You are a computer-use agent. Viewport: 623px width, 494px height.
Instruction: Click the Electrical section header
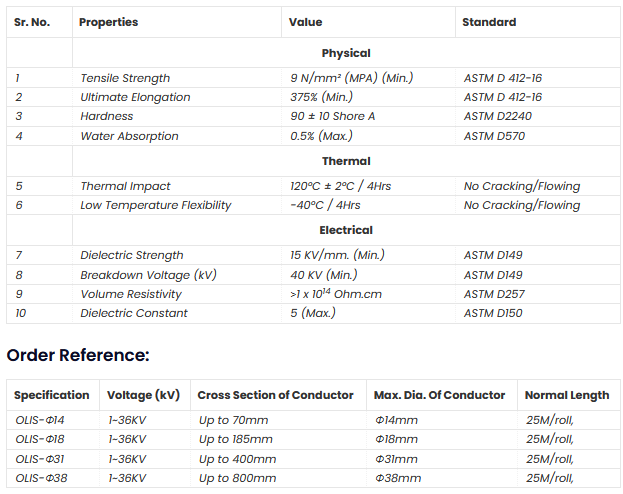pos(346,230)
